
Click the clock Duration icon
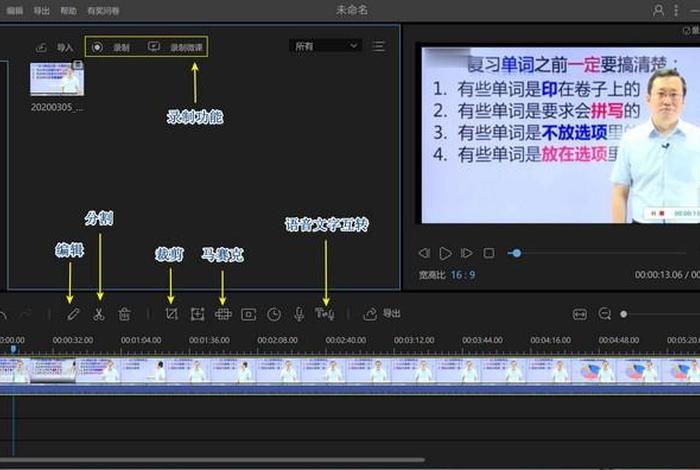[274, 314]
